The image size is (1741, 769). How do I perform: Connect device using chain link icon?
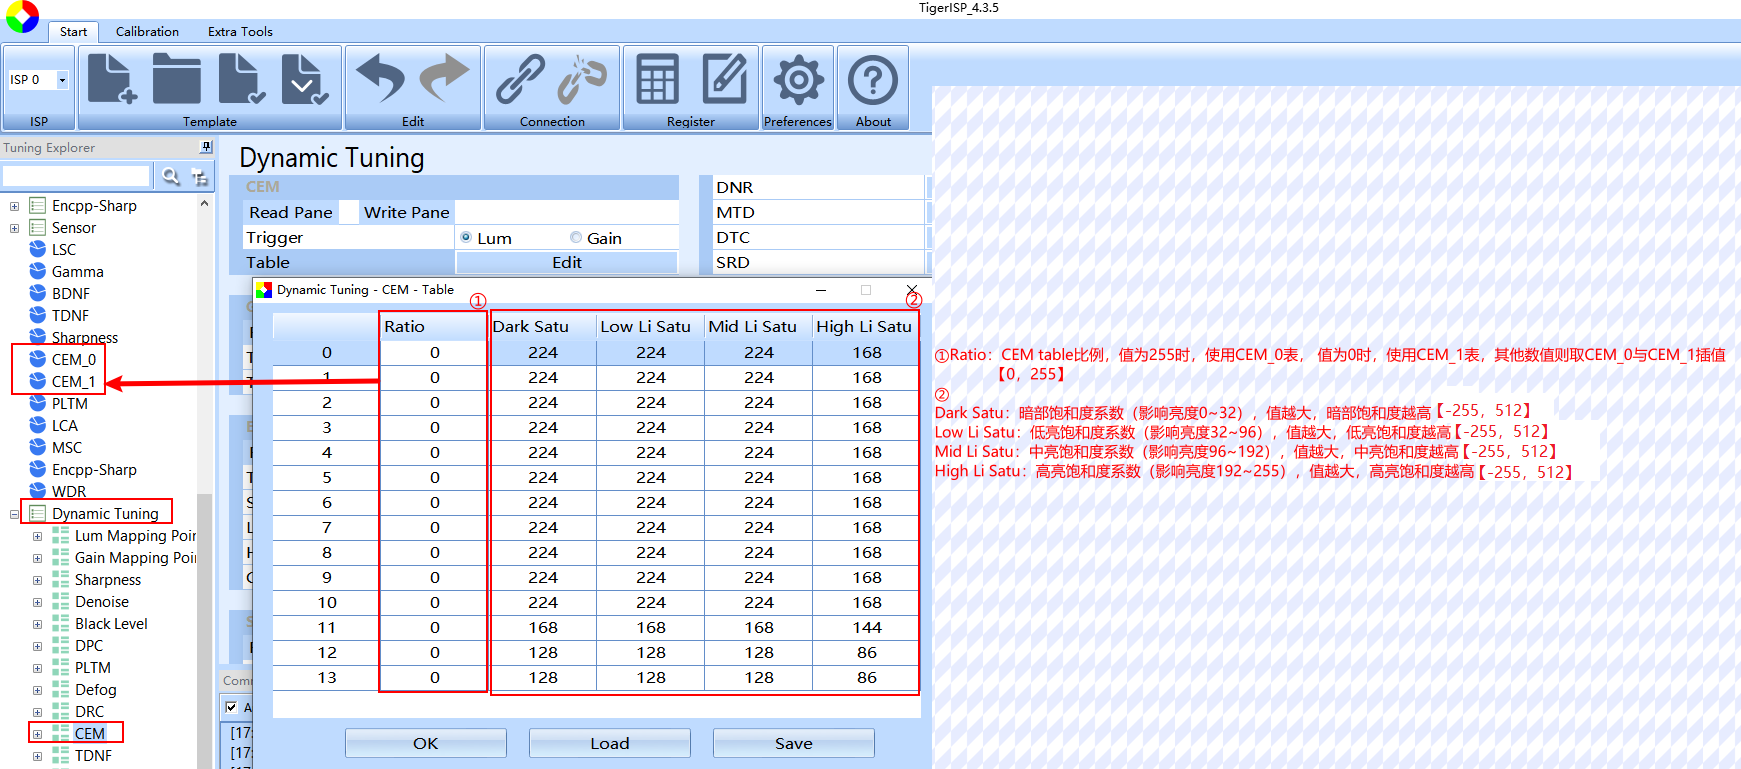[521, 79]
